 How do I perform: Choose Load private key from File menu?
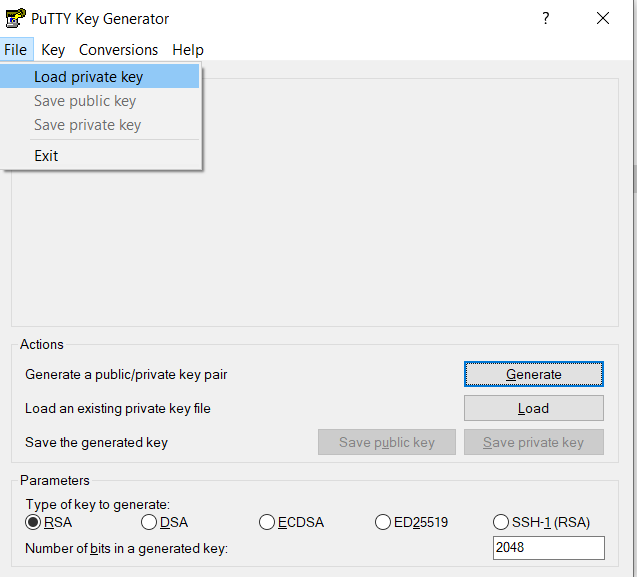point(88,77)
